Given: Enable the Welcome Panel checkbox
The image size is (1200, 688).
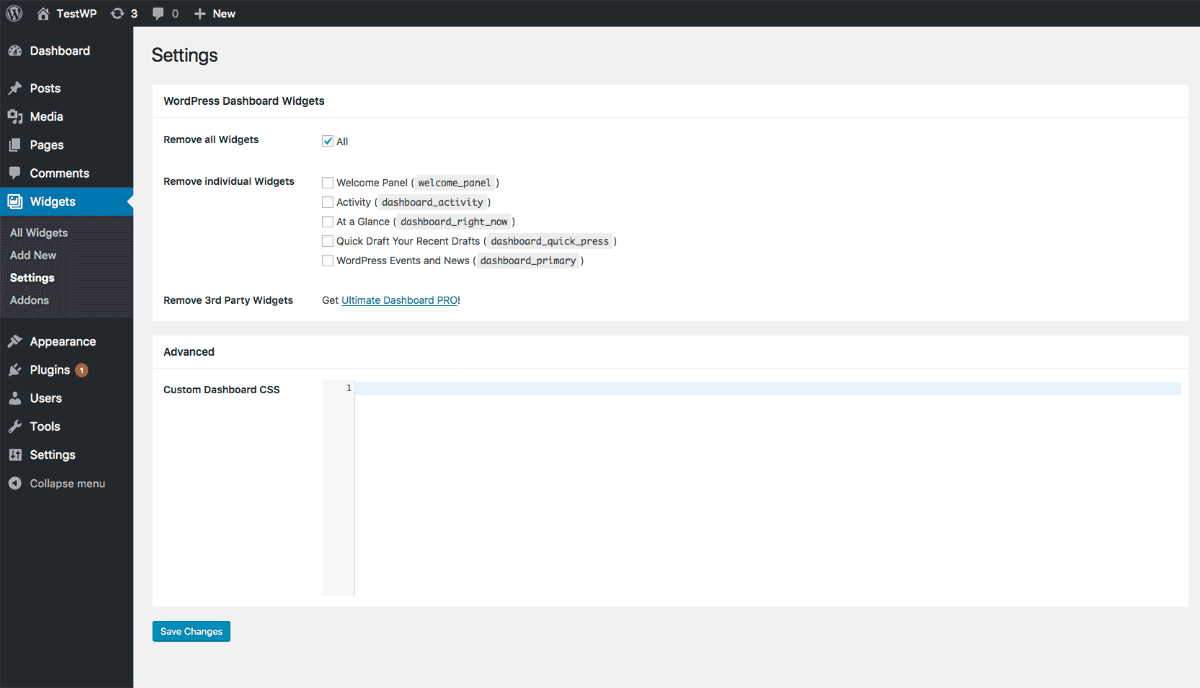Looking at the screenshot, I should click(x=328, y=183).
